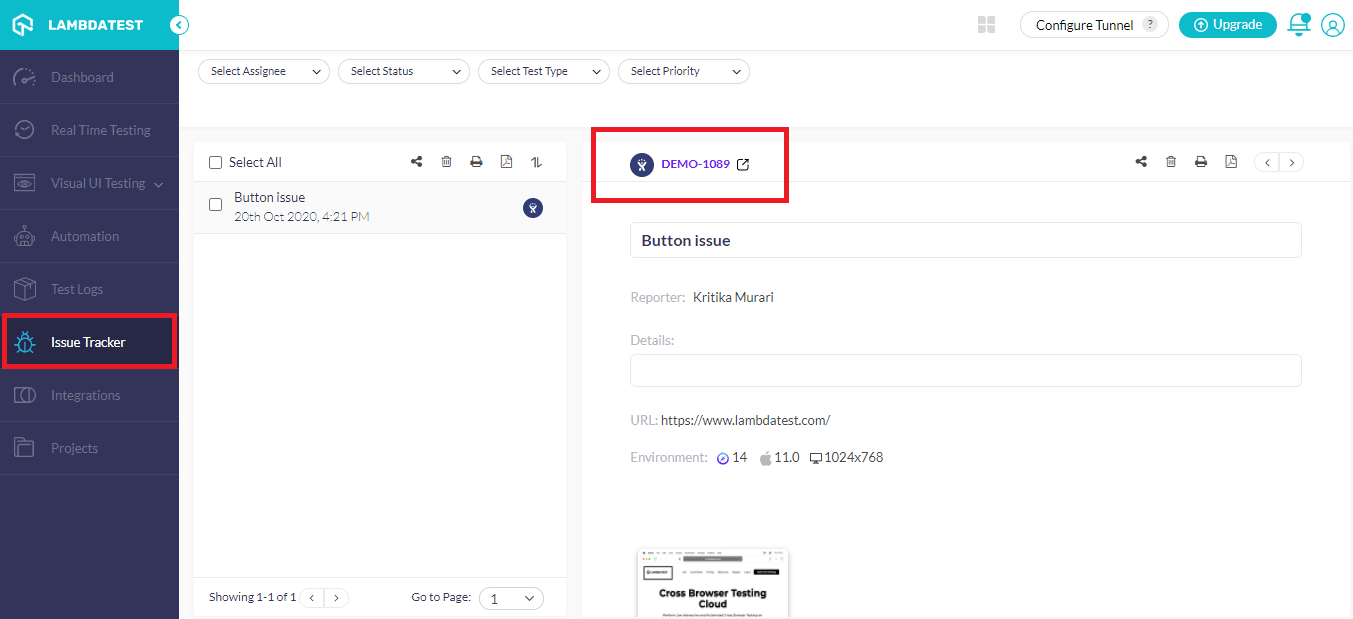Select the Select All checkbox
The height and width of the screenshot is (619, 1353).
(x=215, y=161)
